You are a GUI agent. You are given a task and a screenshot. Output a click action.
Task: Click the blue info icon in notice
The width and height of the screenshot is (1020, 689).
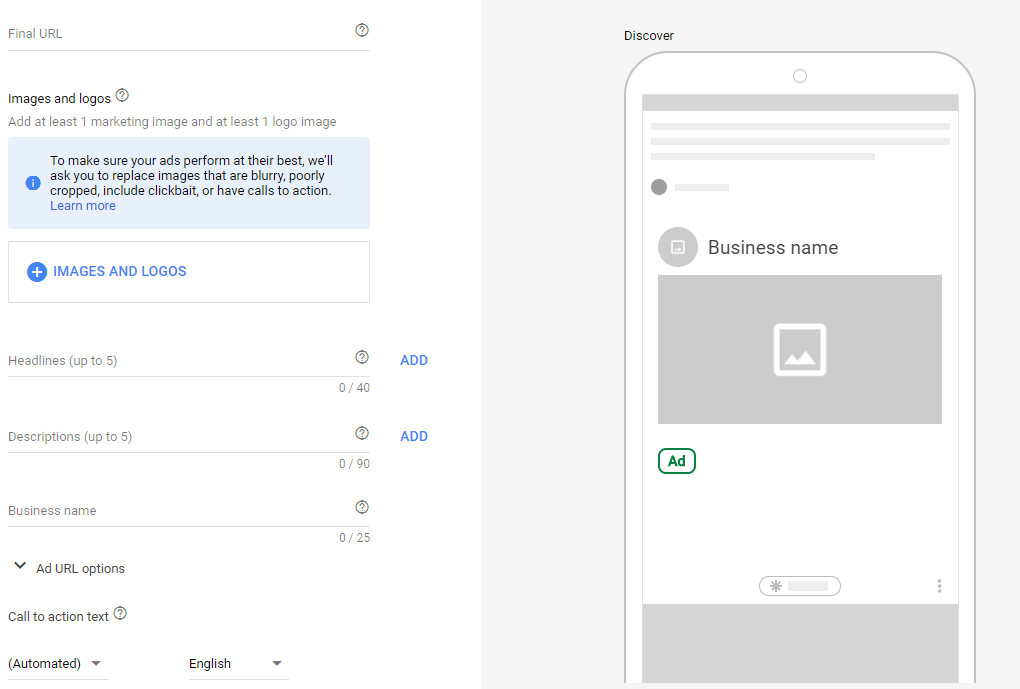[x=33, y=183]
